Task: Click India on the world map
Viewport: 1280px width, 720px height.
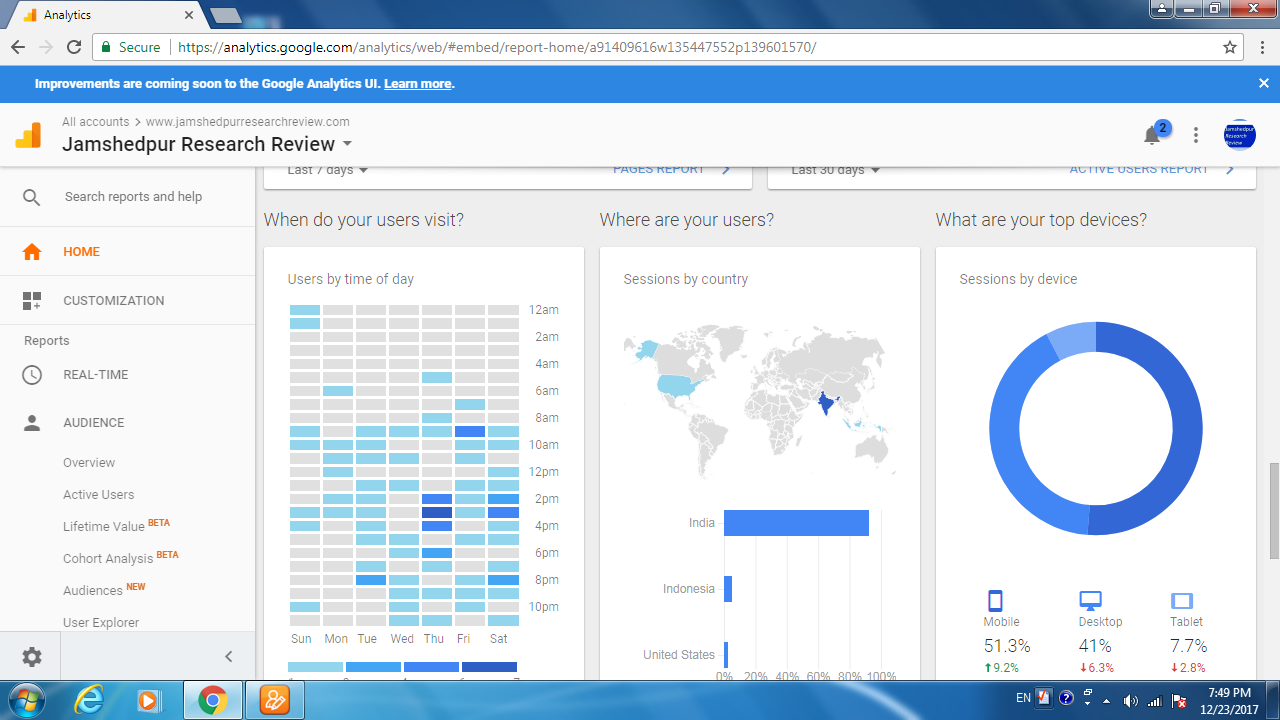Action: pyautogui.click(x=826, y=404)
